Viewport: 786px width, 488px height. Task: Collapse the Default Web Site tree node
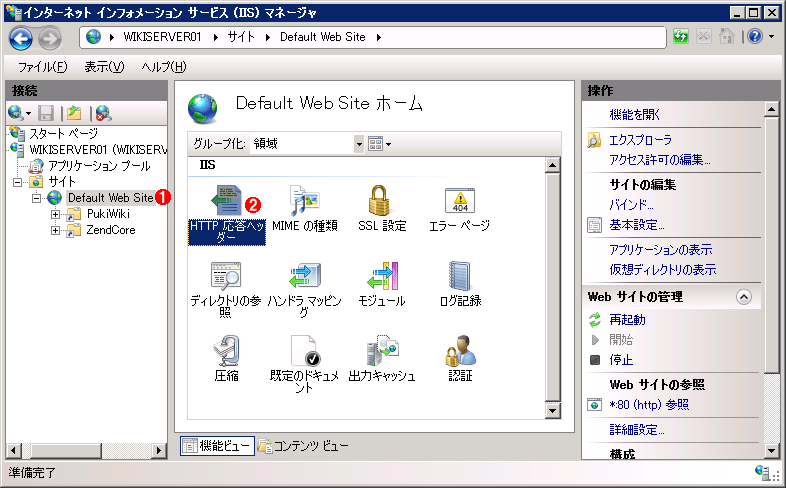(x=37, y=198)
